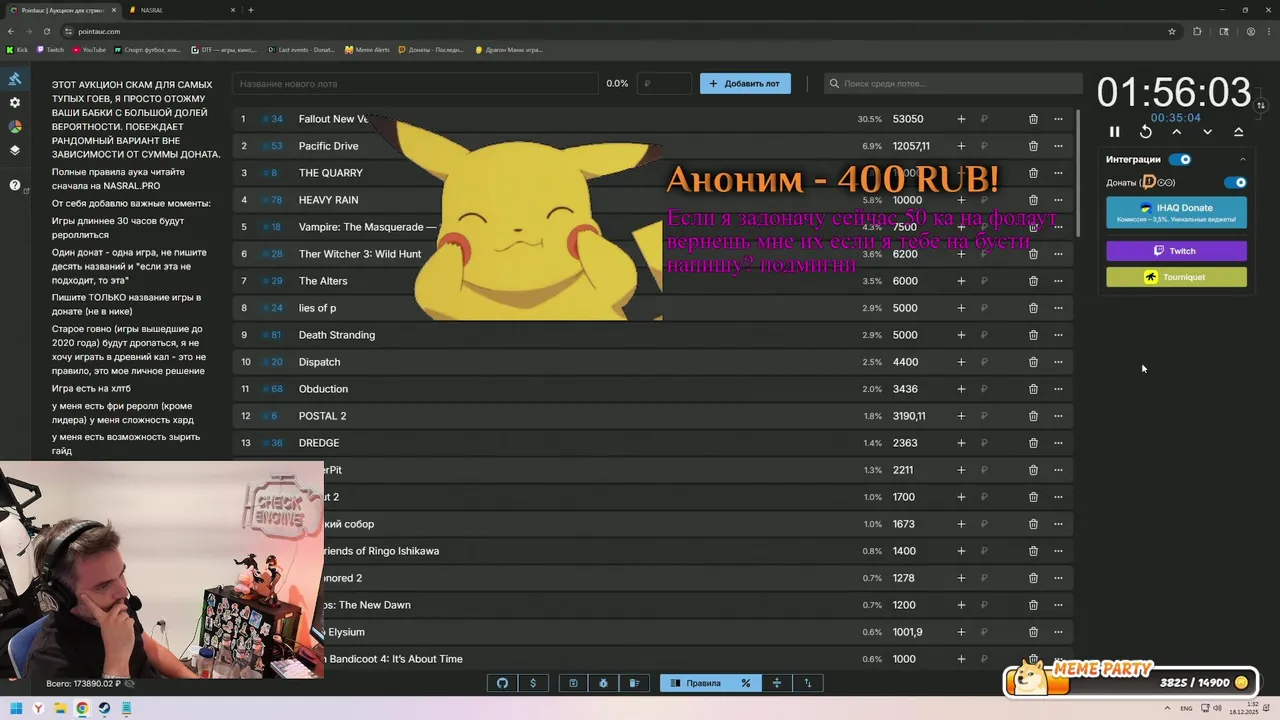Image resolution: width=1280 pixels, height=720 pixels.
Task: Click the POSTAL 2 lot name
Action: (x=322, y=416)
